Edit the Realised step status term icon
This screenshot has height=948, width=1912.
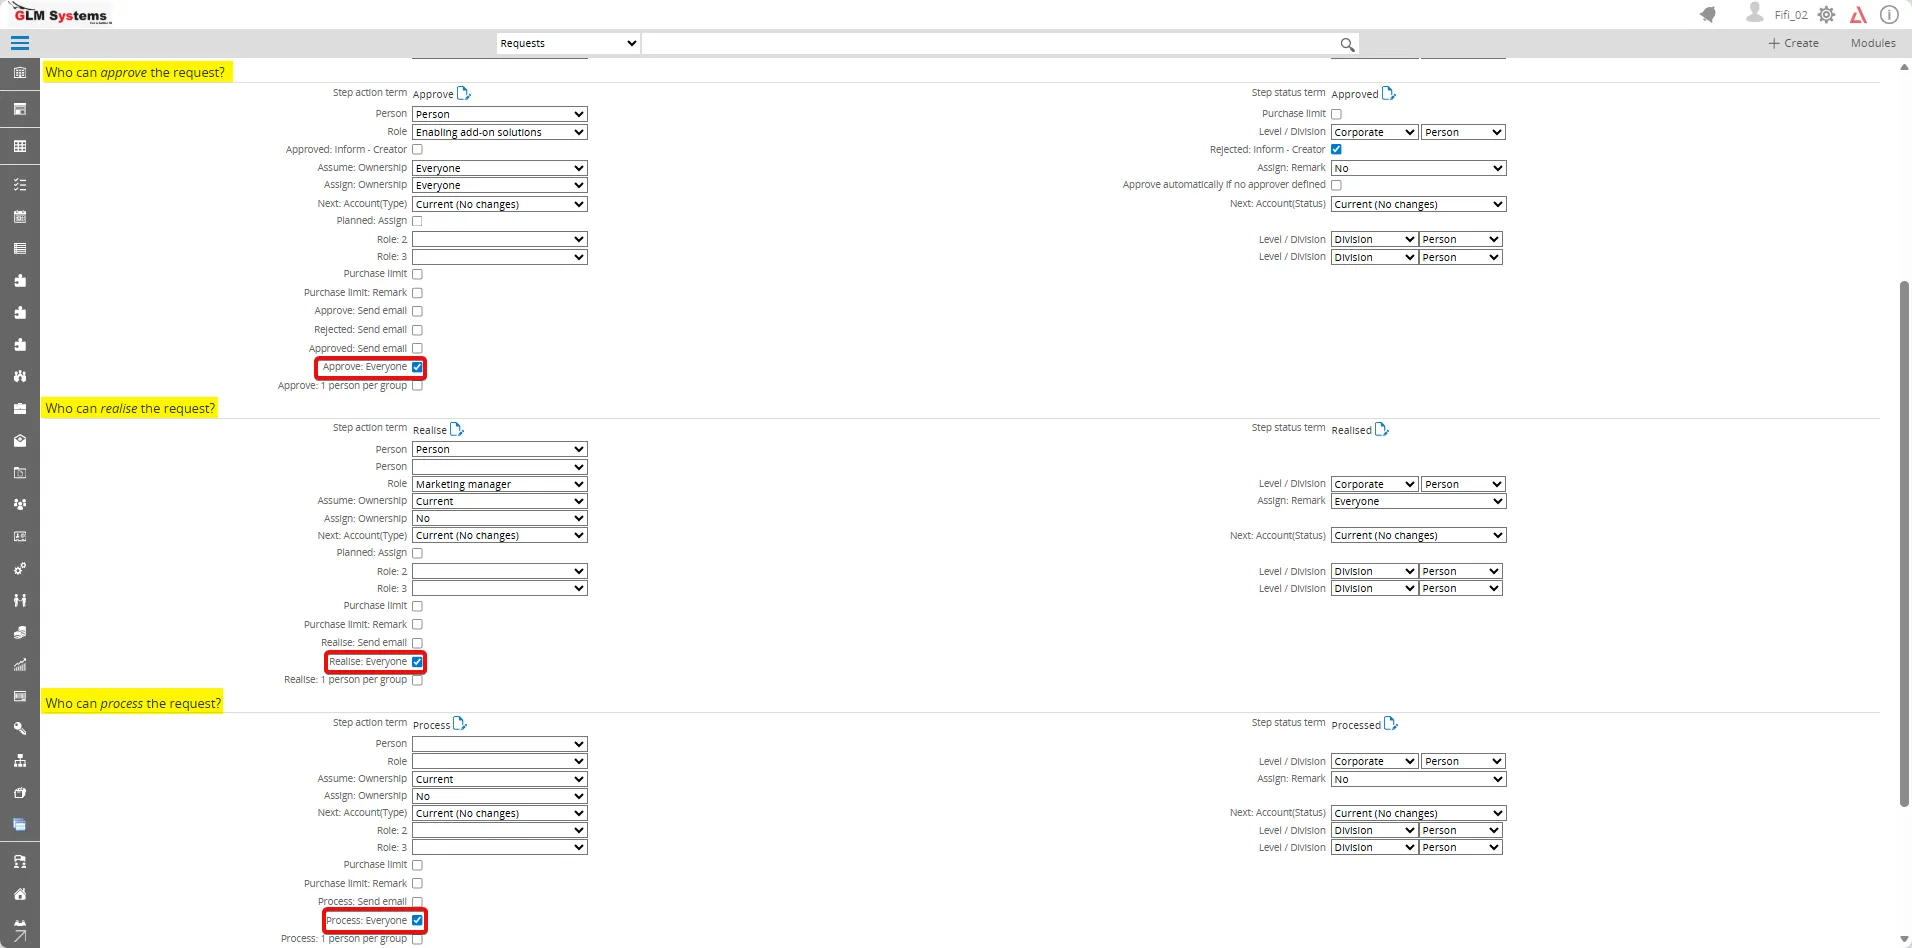[1382, 429]
